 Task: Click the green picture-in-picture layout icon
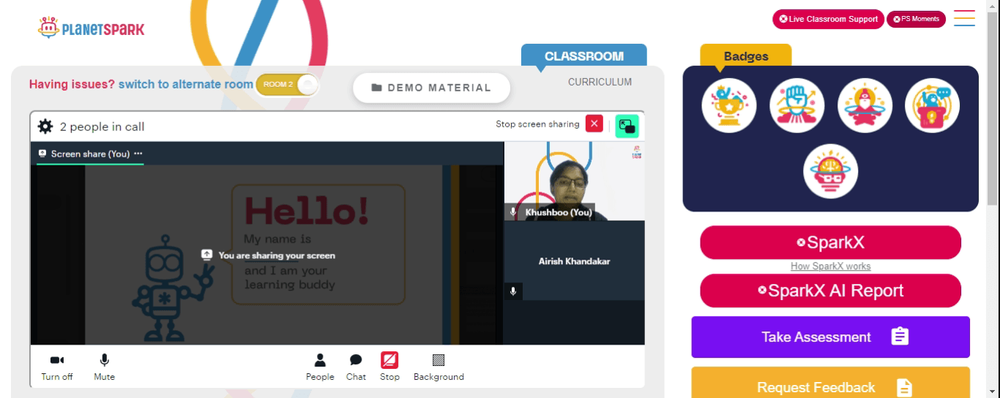coord(627,126)
